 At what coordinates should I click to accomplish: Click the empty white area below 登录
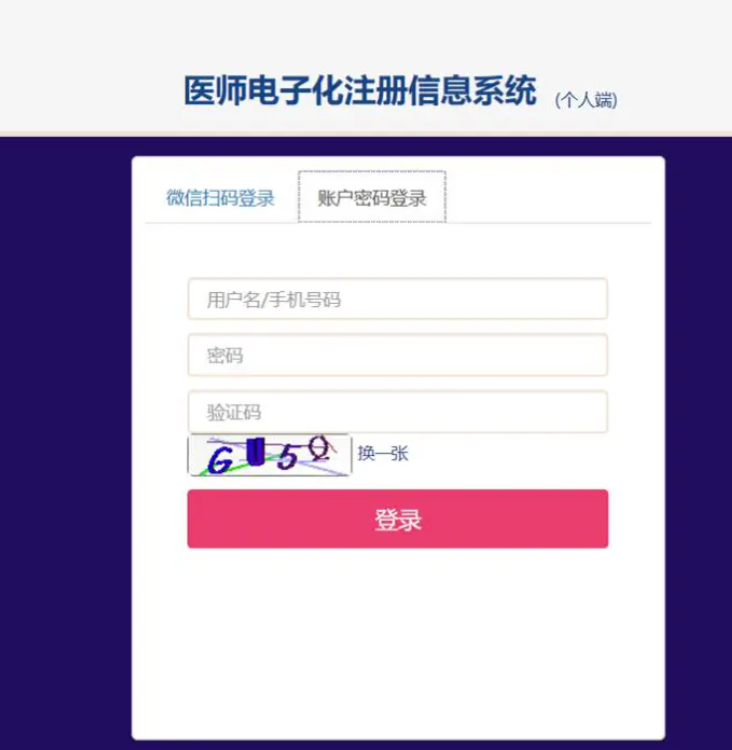(x=398, y=641)
